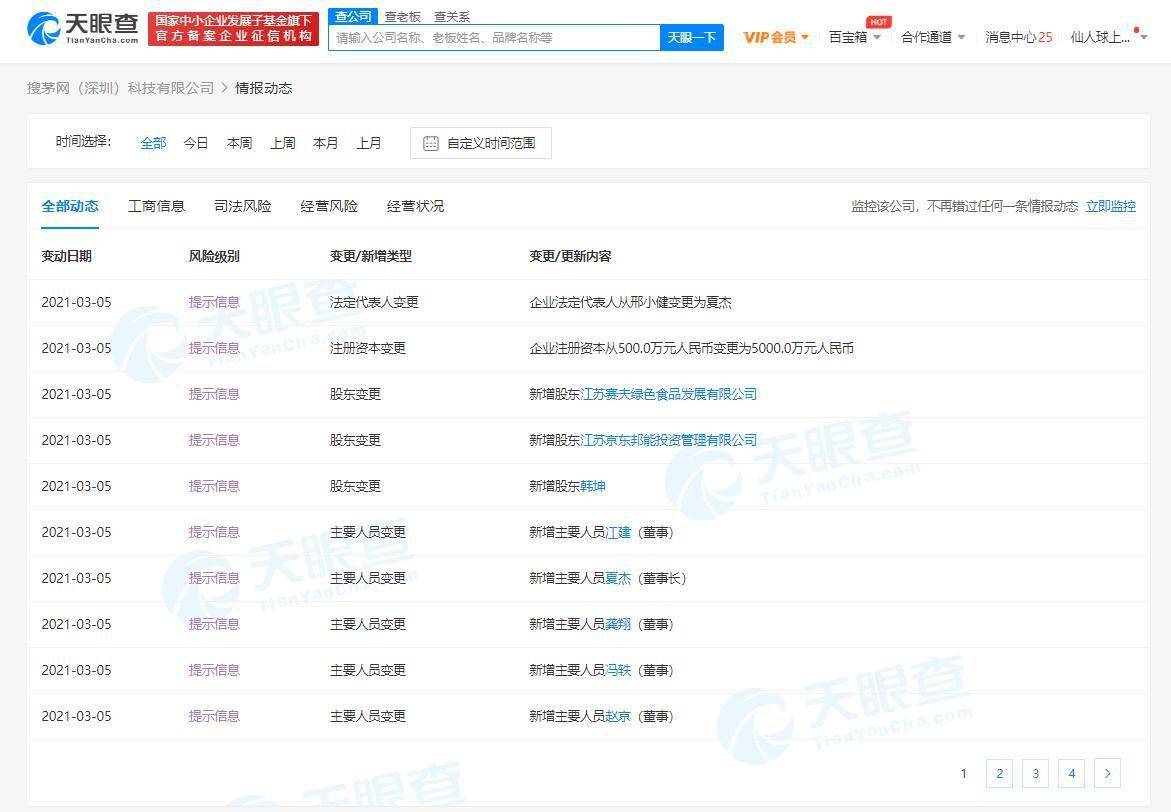1171x812 pixels.
Task: Click 提示信息 in 注册资本变更 row
Action: pos(214,348)
